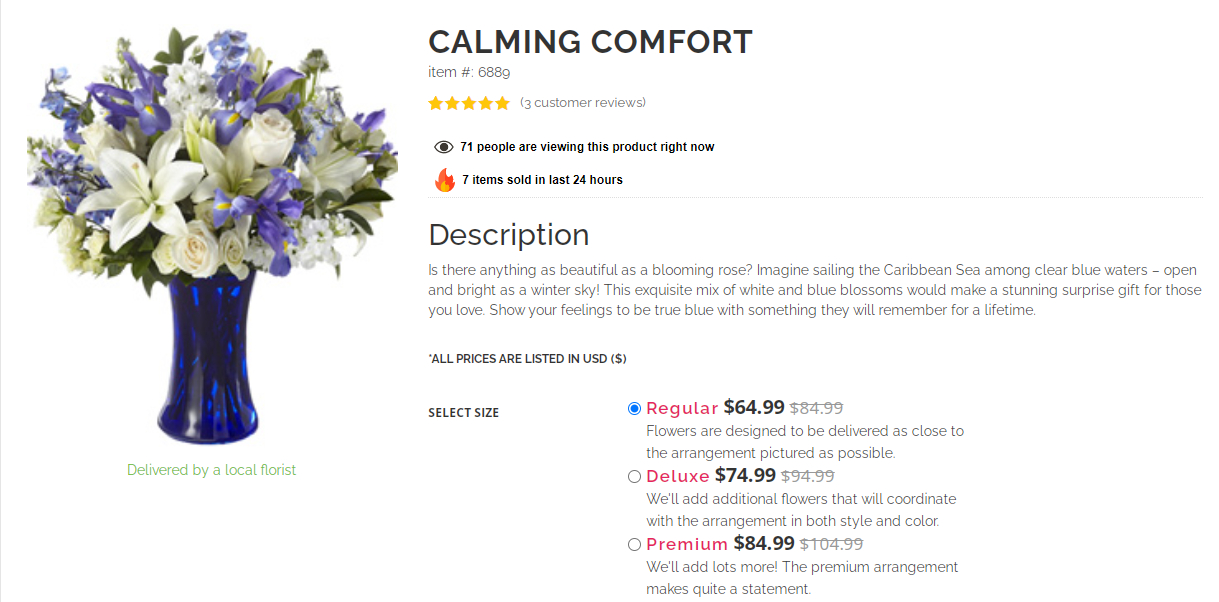The height and width of the screenshot is (602, 1219).
Task: Click the first rating star
Action: pos(434,102)
